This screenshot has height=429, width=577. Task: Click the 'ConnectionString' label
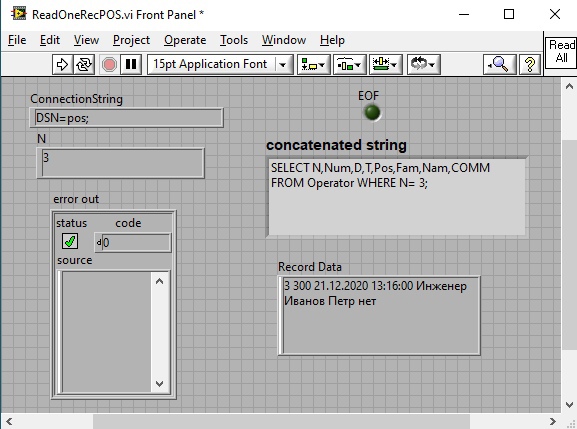tap(77, 99)
